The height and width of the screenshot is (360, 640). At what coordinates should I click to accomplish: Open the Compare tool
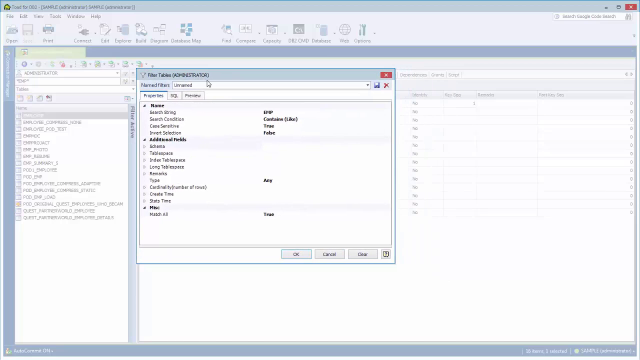(245, 33)
